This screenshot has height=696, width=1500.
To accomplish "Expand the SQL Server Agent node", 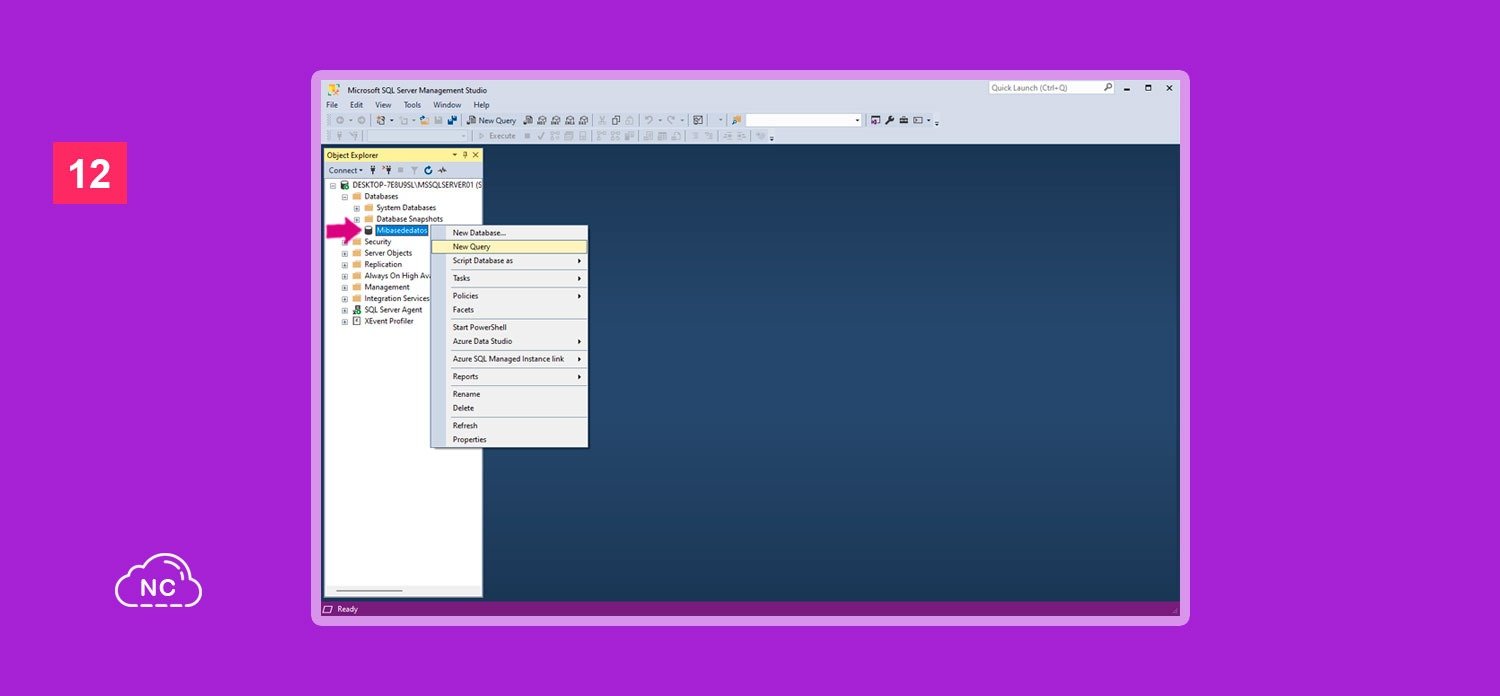I will click(x=345, y=310).
